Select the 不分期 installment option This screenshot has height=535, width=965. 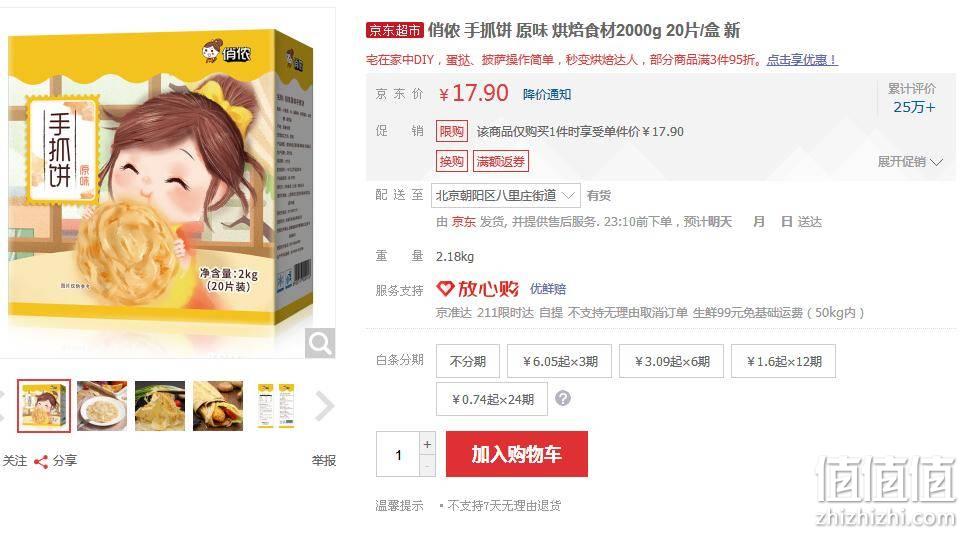[468, 361]
